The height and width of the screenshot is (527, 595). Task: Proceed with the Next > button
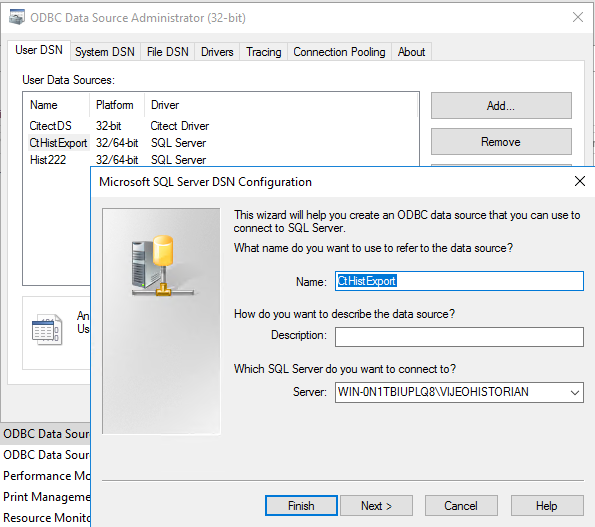[x=376, y=505]
